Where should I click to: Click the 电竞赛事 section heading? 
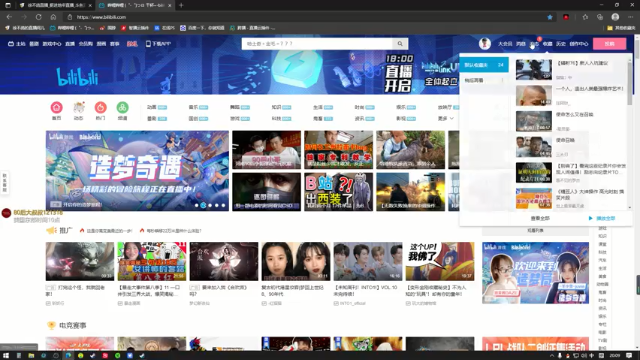(73, 325)
